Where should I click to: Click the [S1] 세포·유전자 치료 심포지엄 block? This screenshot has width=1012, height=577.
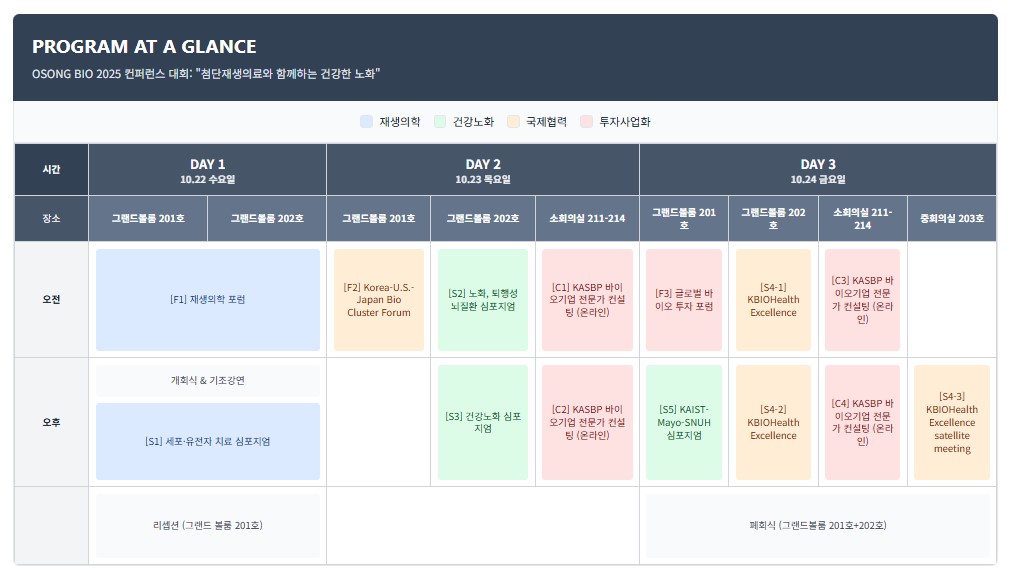coord(207,441)
